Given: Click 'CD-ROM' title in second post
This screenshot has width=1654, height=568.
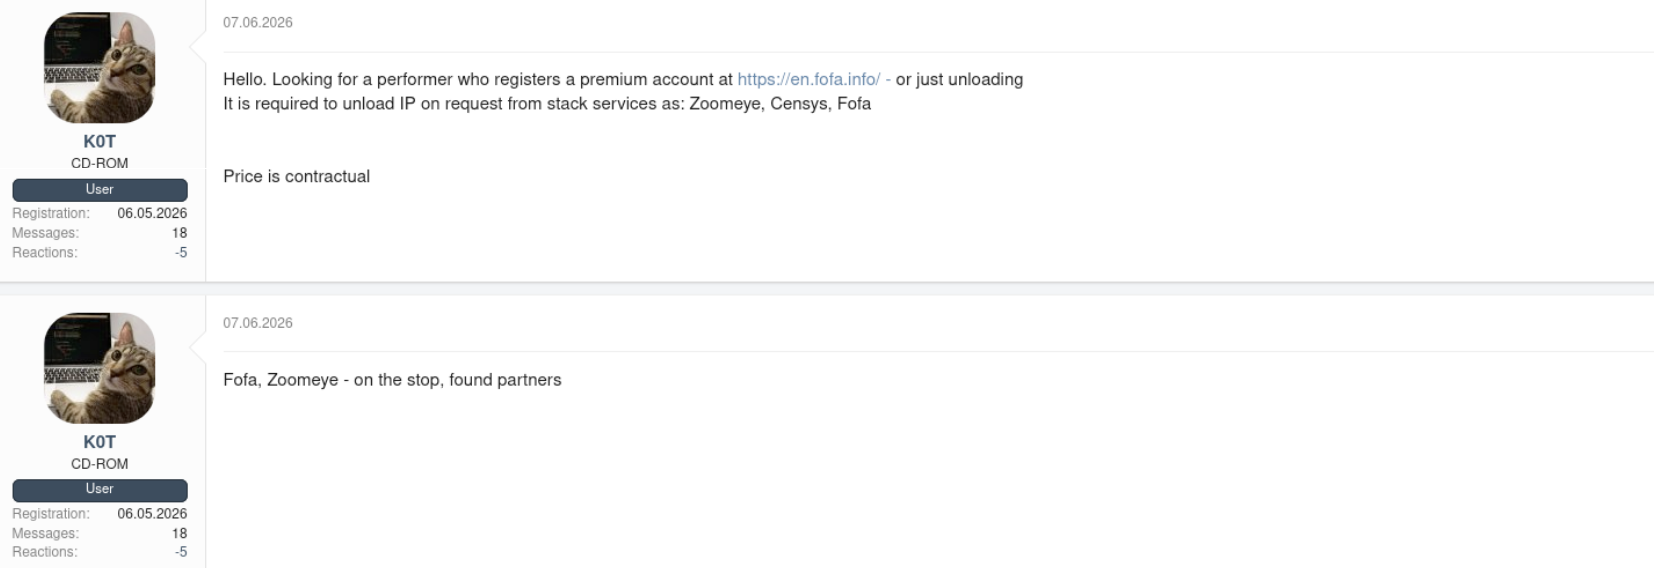Looking at the screenshot, I should [100, 464].
